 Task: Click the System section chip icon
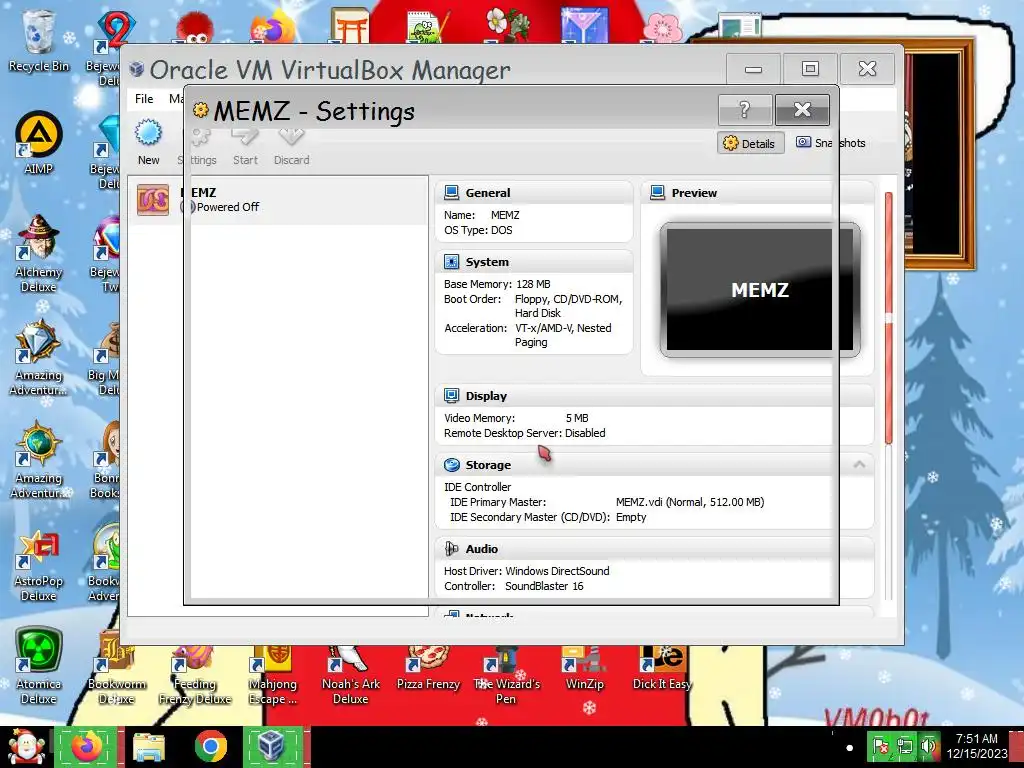(x=451, y=262)
